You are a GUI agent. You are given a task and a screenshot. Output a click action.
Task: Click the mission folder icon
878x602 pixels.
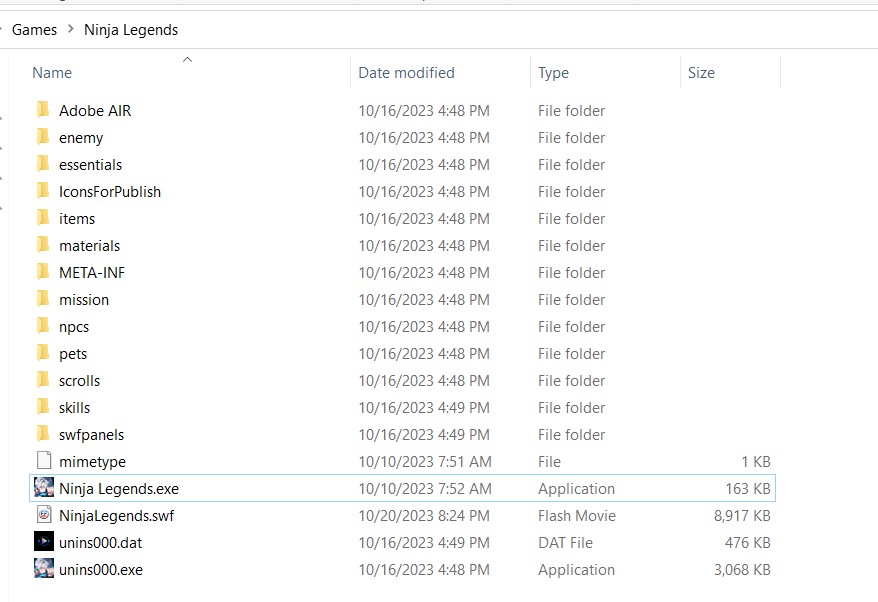point(43,298)
